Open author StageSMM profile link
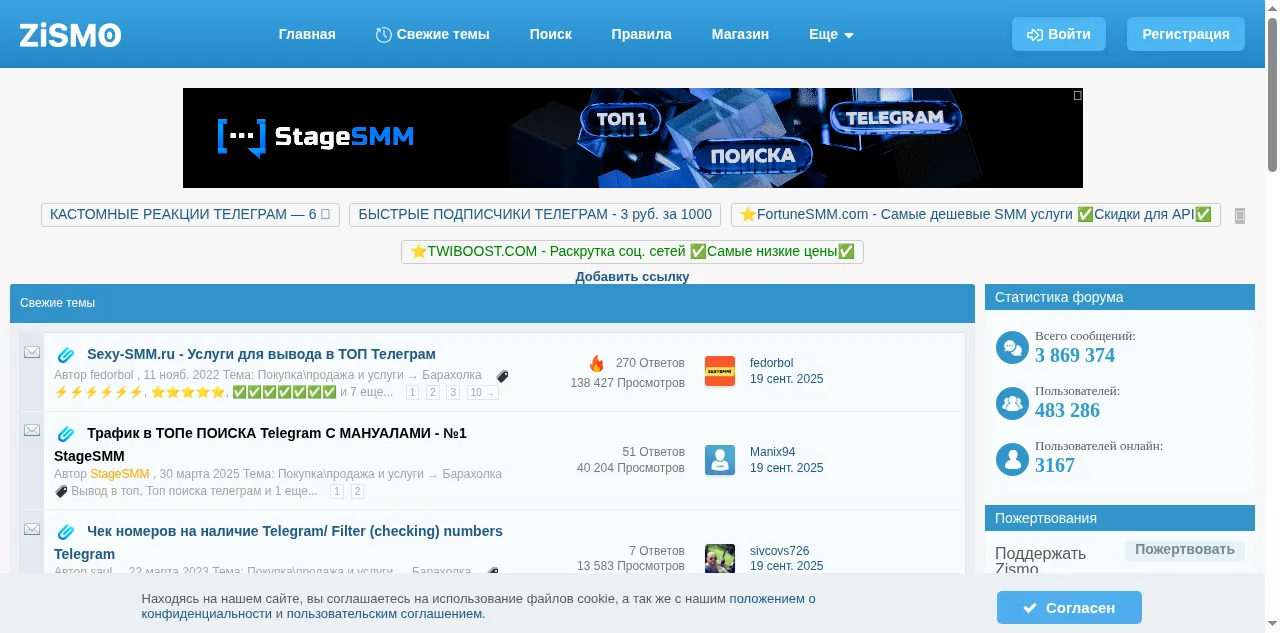Viewport: 1280px width, 633px height. tap(120, 474)
